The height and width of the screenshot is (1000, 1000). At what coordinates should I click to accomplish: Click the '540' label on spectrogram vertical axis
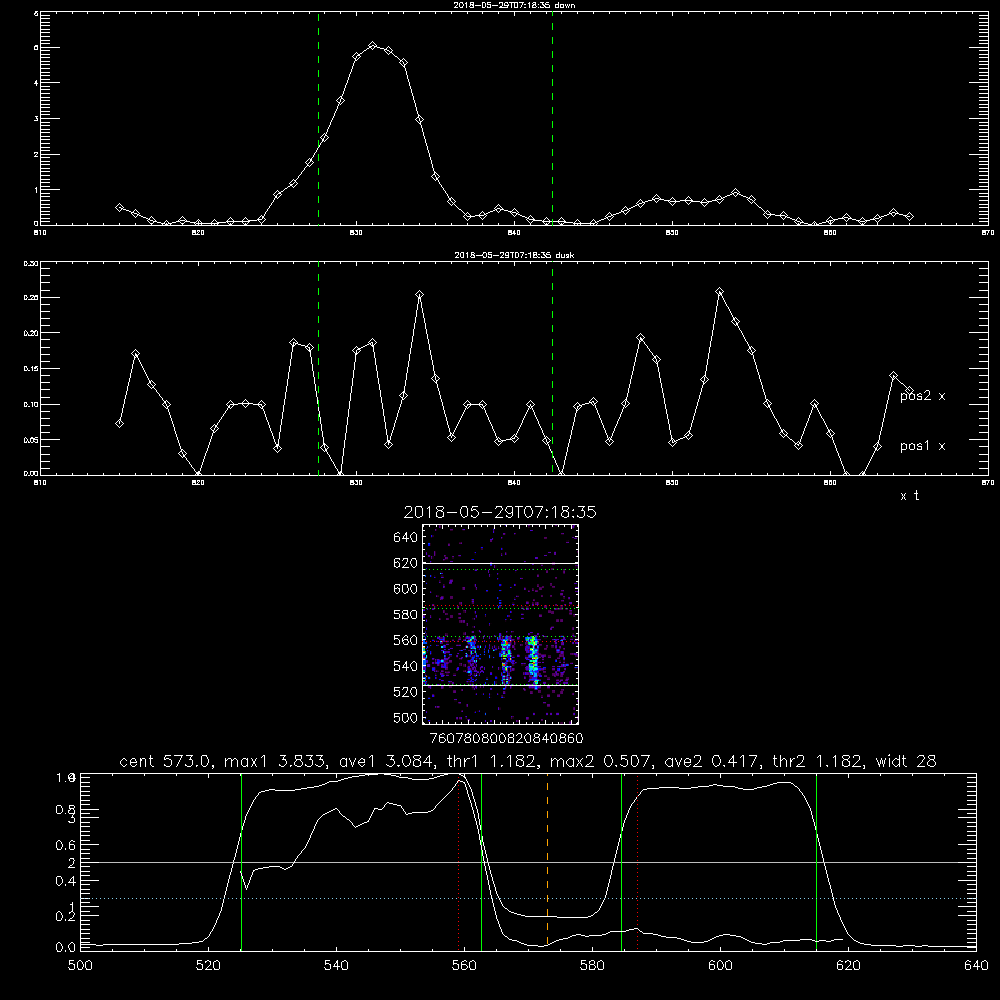click(x=406, y=666)
